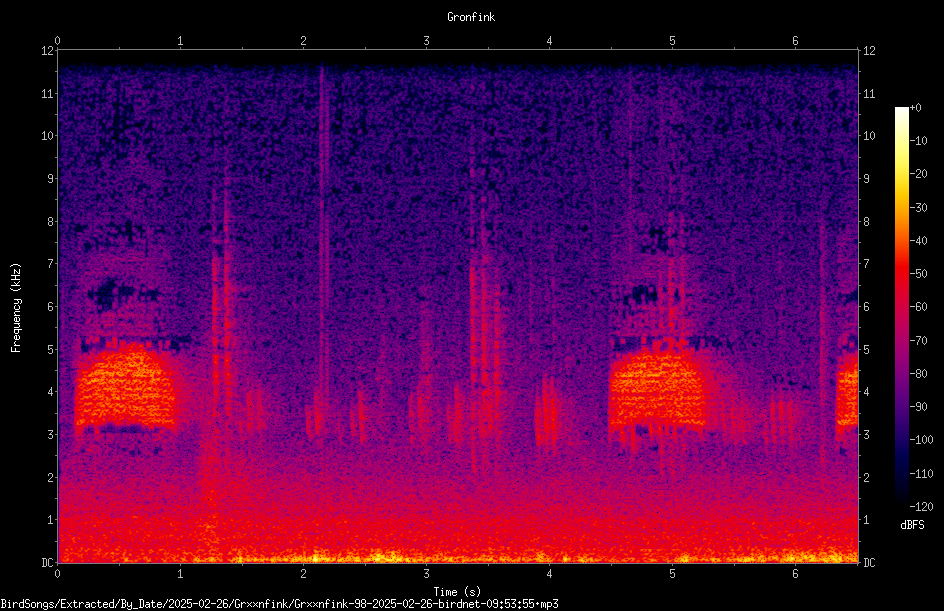Select the dBFS color scale bar
Image resolution: width=944 pixels, height=611 pixels.
(x=901, y=306)
